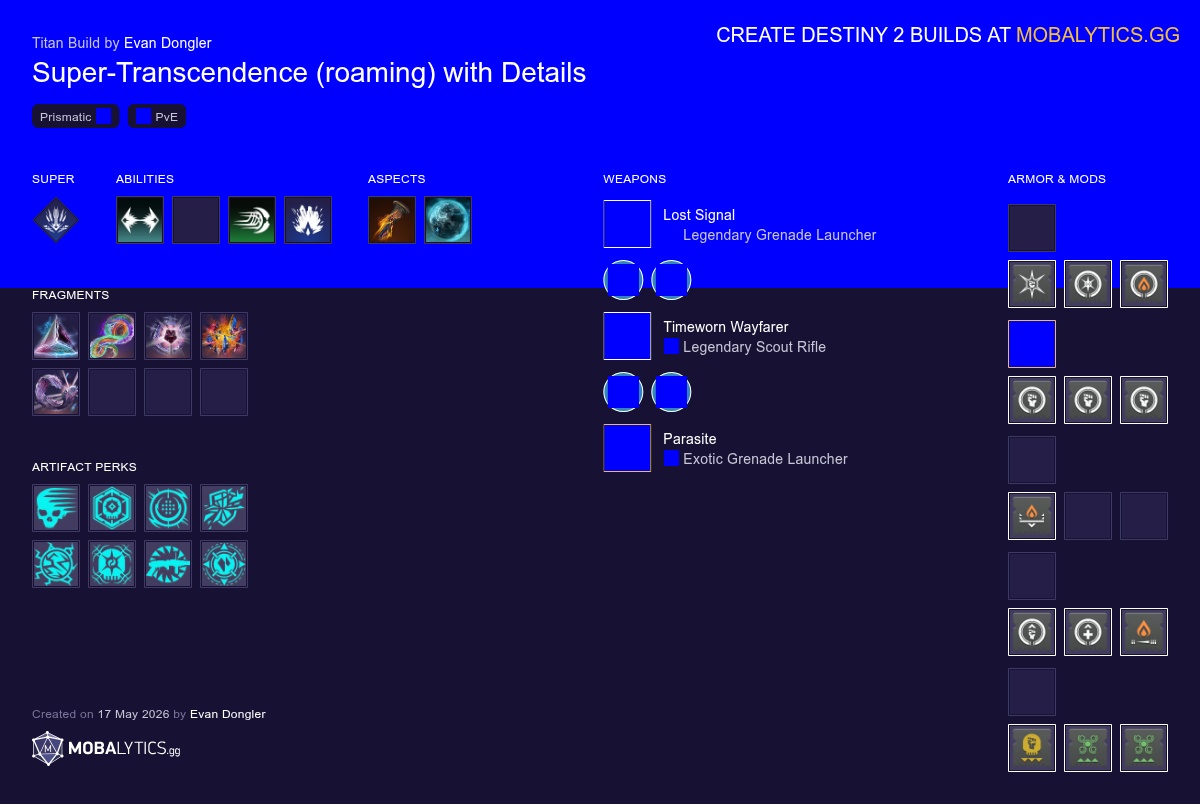Click the PvE mode tag
The image size is (1200, 804).
pos(157,117)
